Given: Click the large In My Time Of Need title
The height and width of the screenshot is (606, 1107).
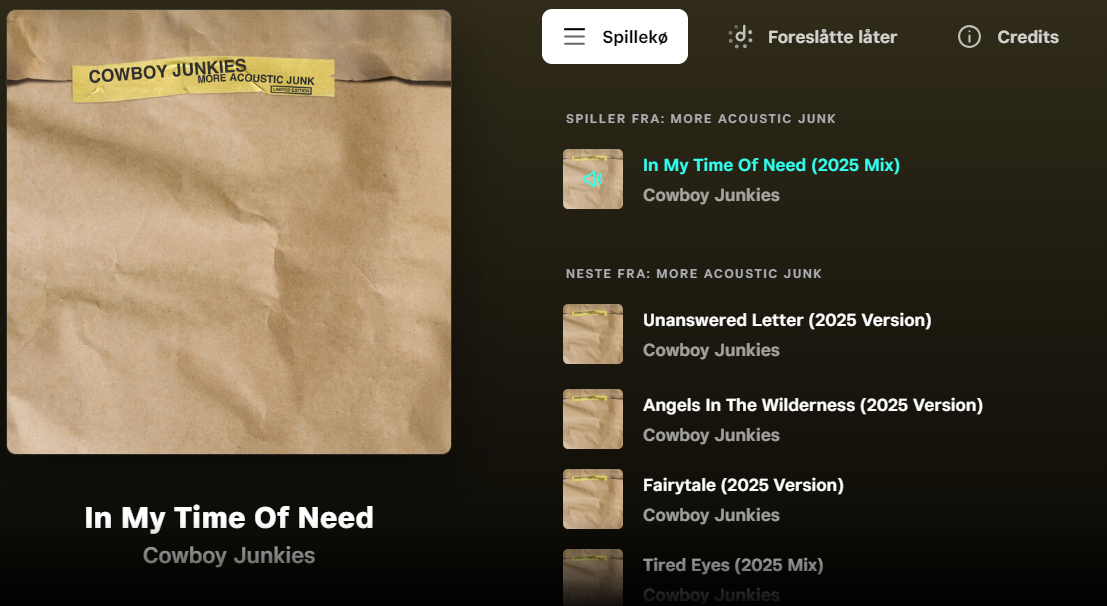Looking at the screenshot, I should 229,518.
